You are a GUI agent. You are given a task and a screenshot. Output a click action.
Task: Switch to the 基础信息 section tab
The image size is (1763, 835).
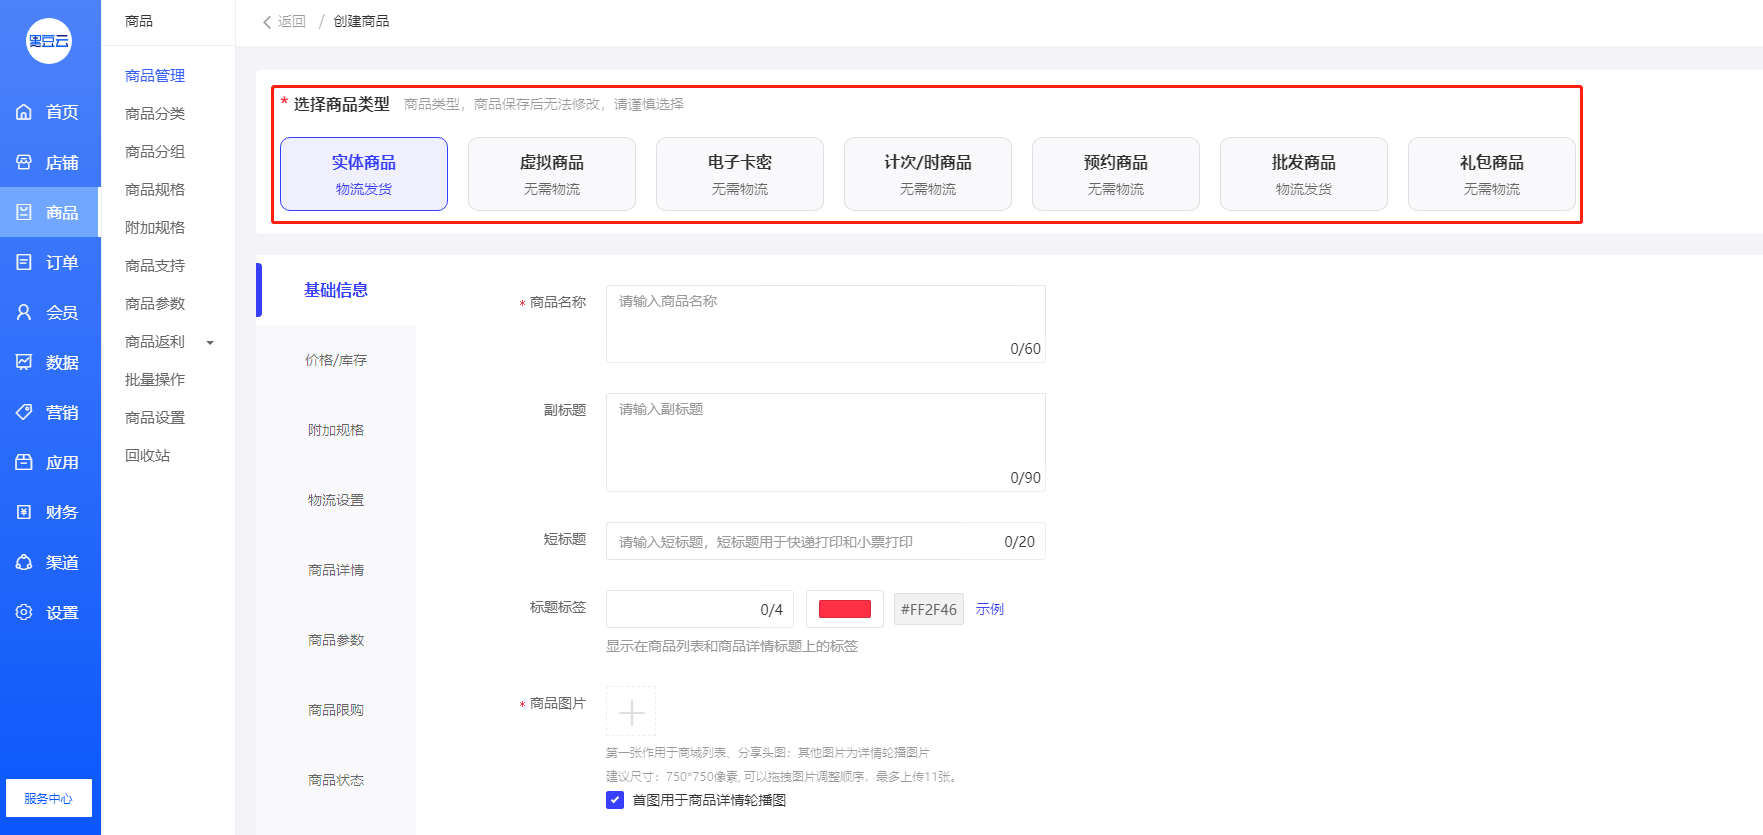tap(336, 290)
